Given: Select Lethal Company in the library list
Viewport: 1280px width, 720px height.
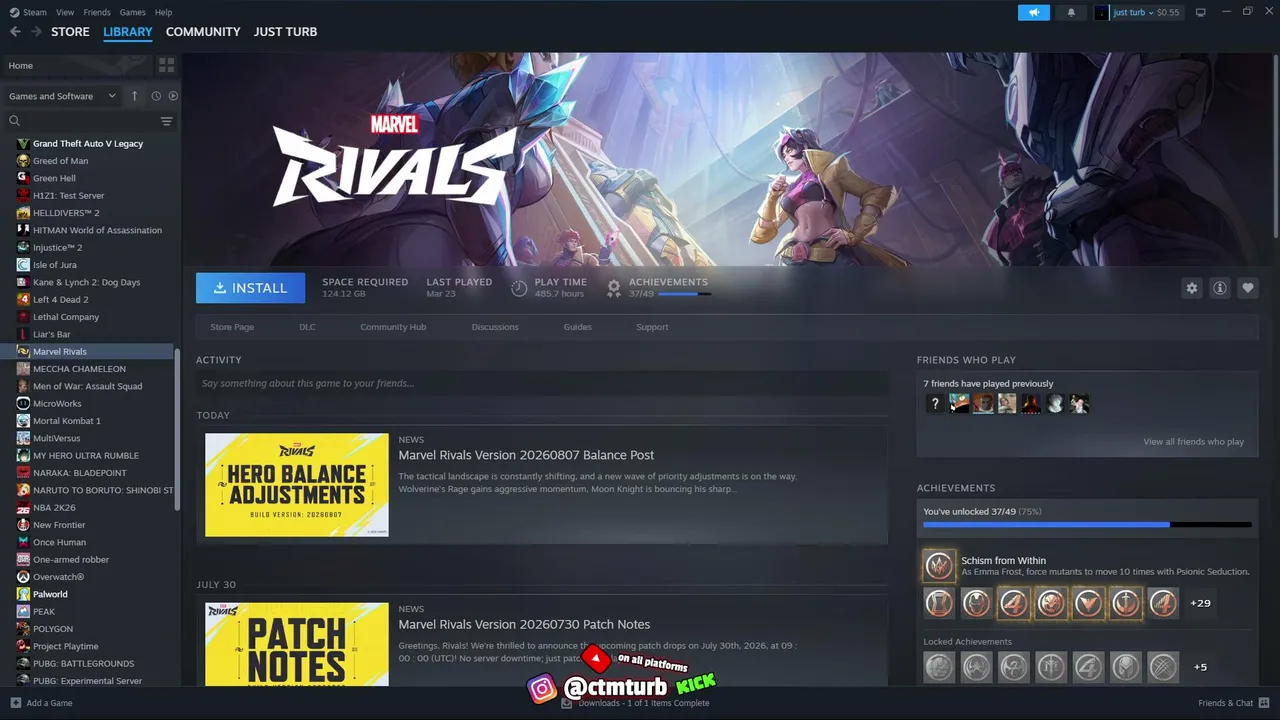Looking at the screenshot, I should click(x=66, y=317).
